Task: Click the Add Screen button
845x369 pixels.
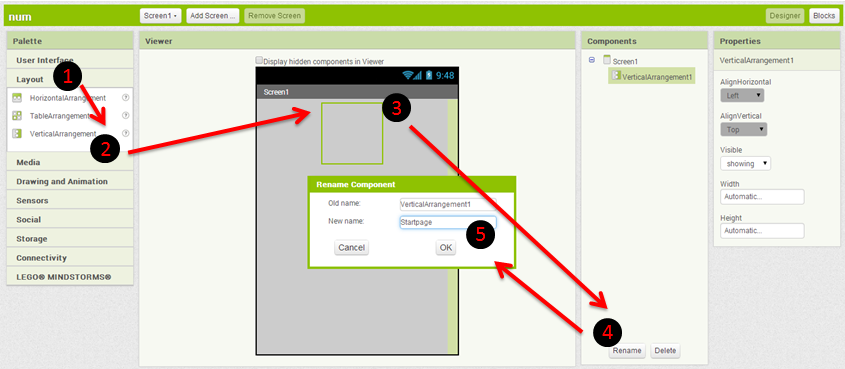Action: (213, 16)
